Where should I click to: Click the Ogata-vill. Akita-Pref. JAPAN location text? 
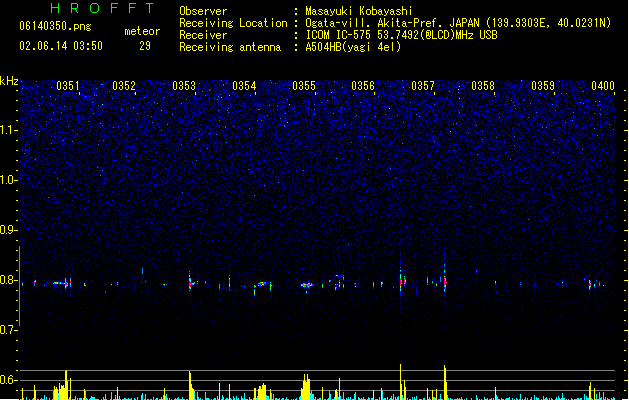pos(458,23)
